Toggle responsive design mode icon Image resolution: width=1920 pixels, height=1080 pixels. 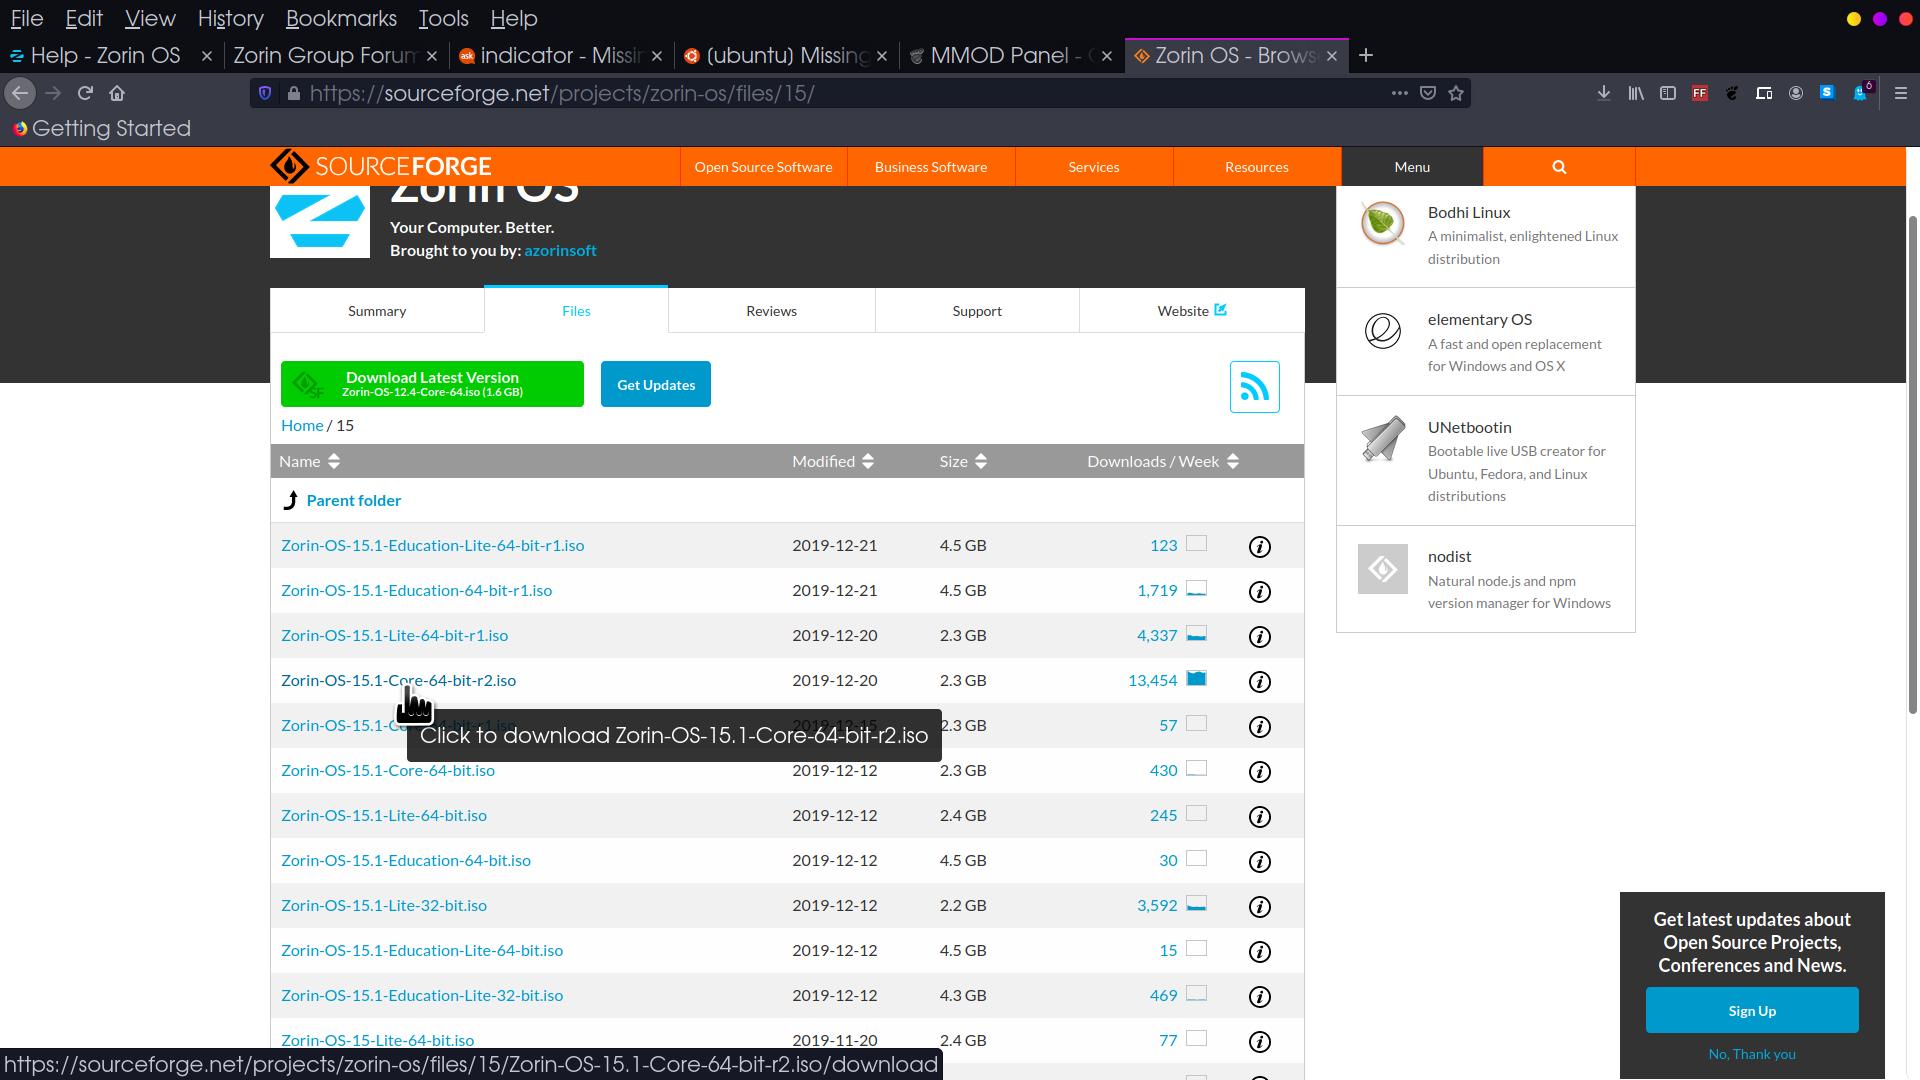[x=1764, y=93]
